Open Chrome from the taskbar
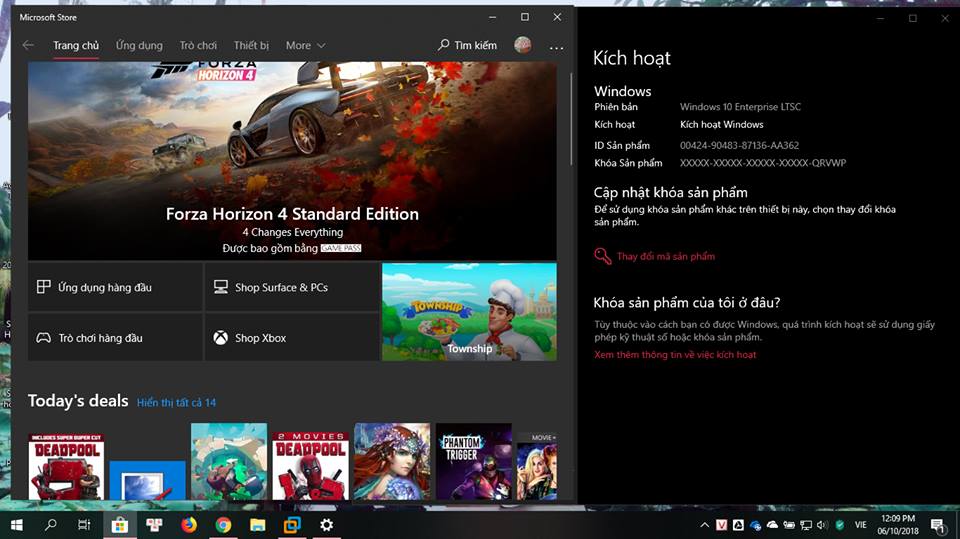Image resolution: width=960 pixels, height=539 pixels. (x=223, y=525)
